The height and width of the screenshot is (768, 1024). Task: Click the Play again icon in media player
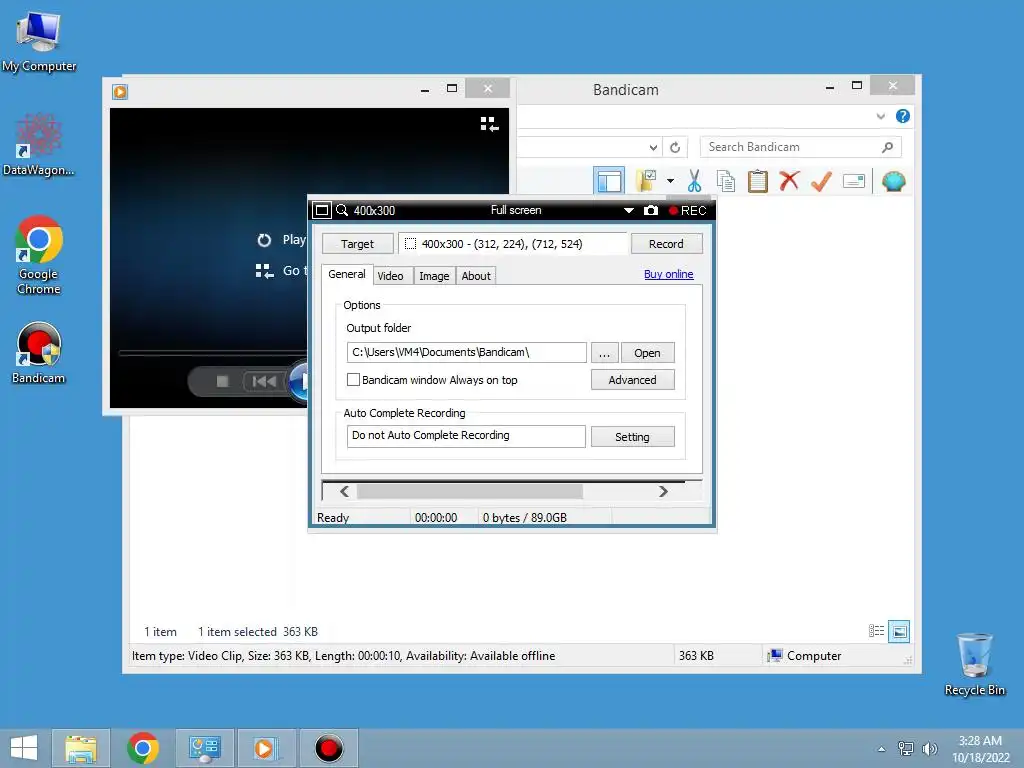point(264,240)
